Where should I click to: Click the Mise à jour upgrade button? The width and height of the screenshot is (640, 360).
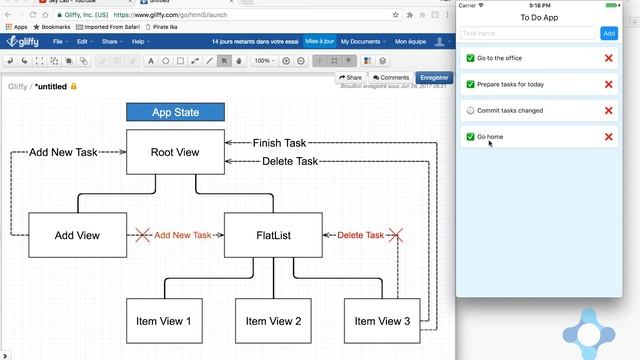pos(319,41)
